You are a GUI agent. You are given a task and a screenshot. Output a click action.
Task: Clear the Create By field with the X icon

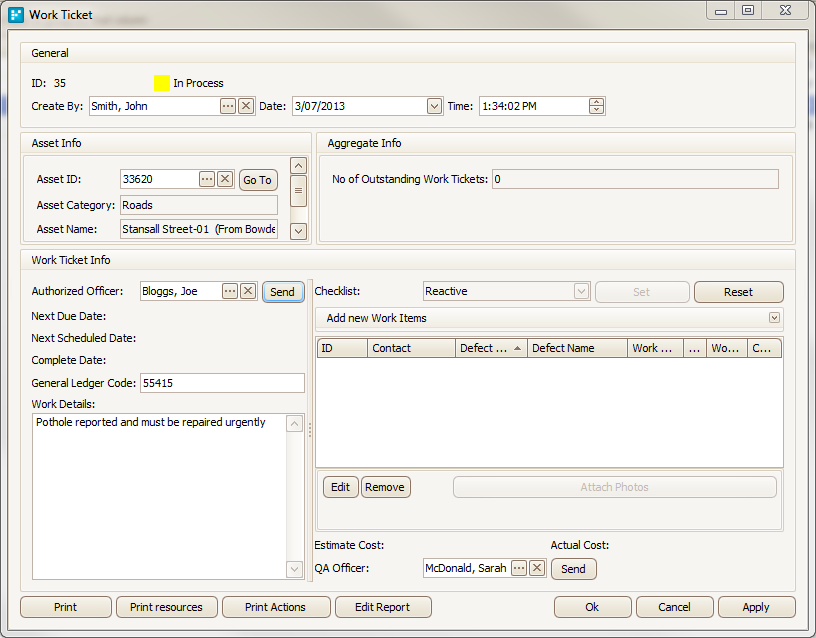[245, 106]
